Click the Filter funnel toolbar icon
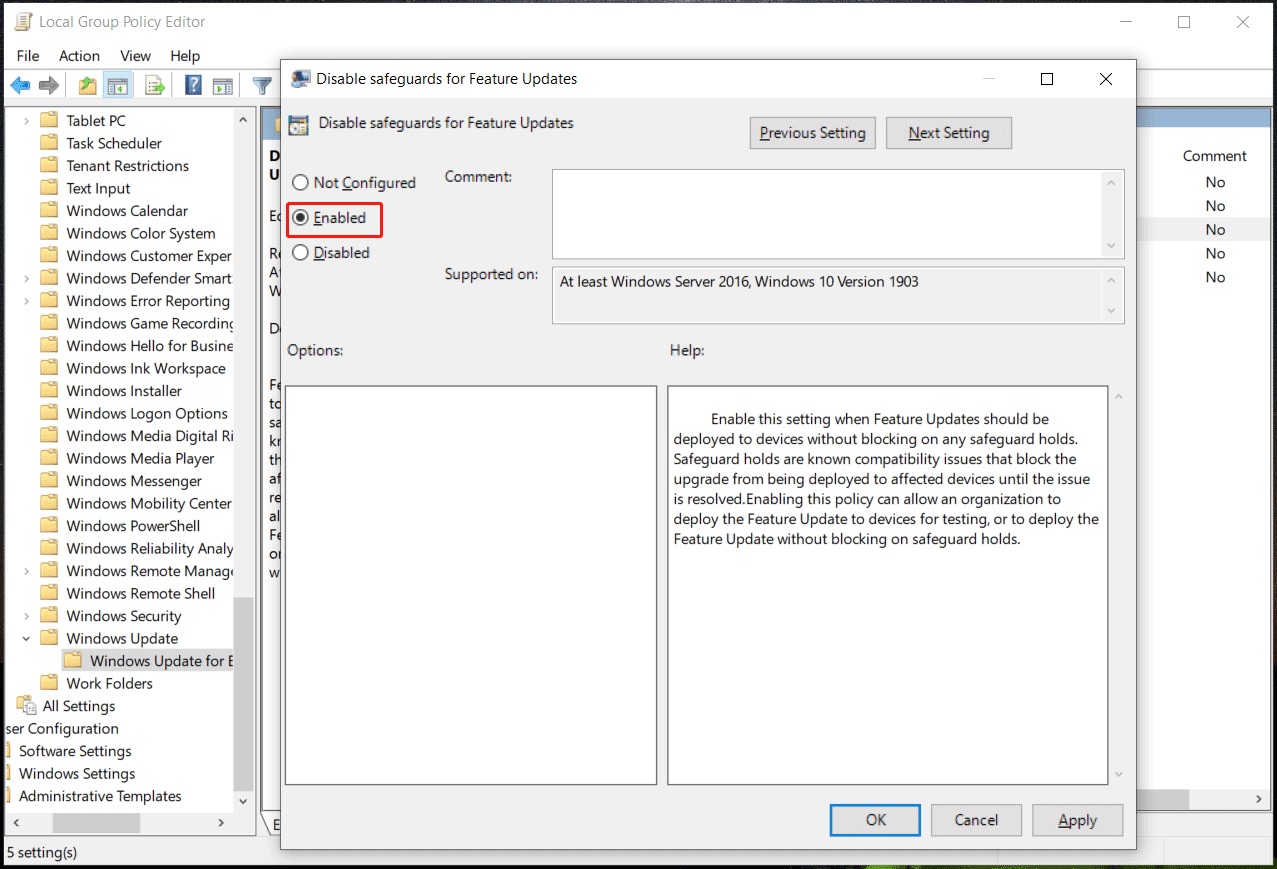Image resolution: width=1277 pixels, height=869 pixels. (262, 86)
